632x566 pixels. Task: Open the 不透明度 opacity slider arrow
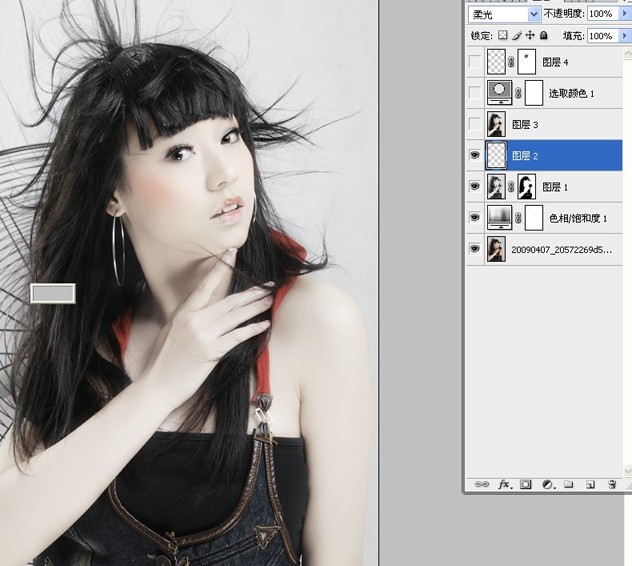(x=624, y=14)
